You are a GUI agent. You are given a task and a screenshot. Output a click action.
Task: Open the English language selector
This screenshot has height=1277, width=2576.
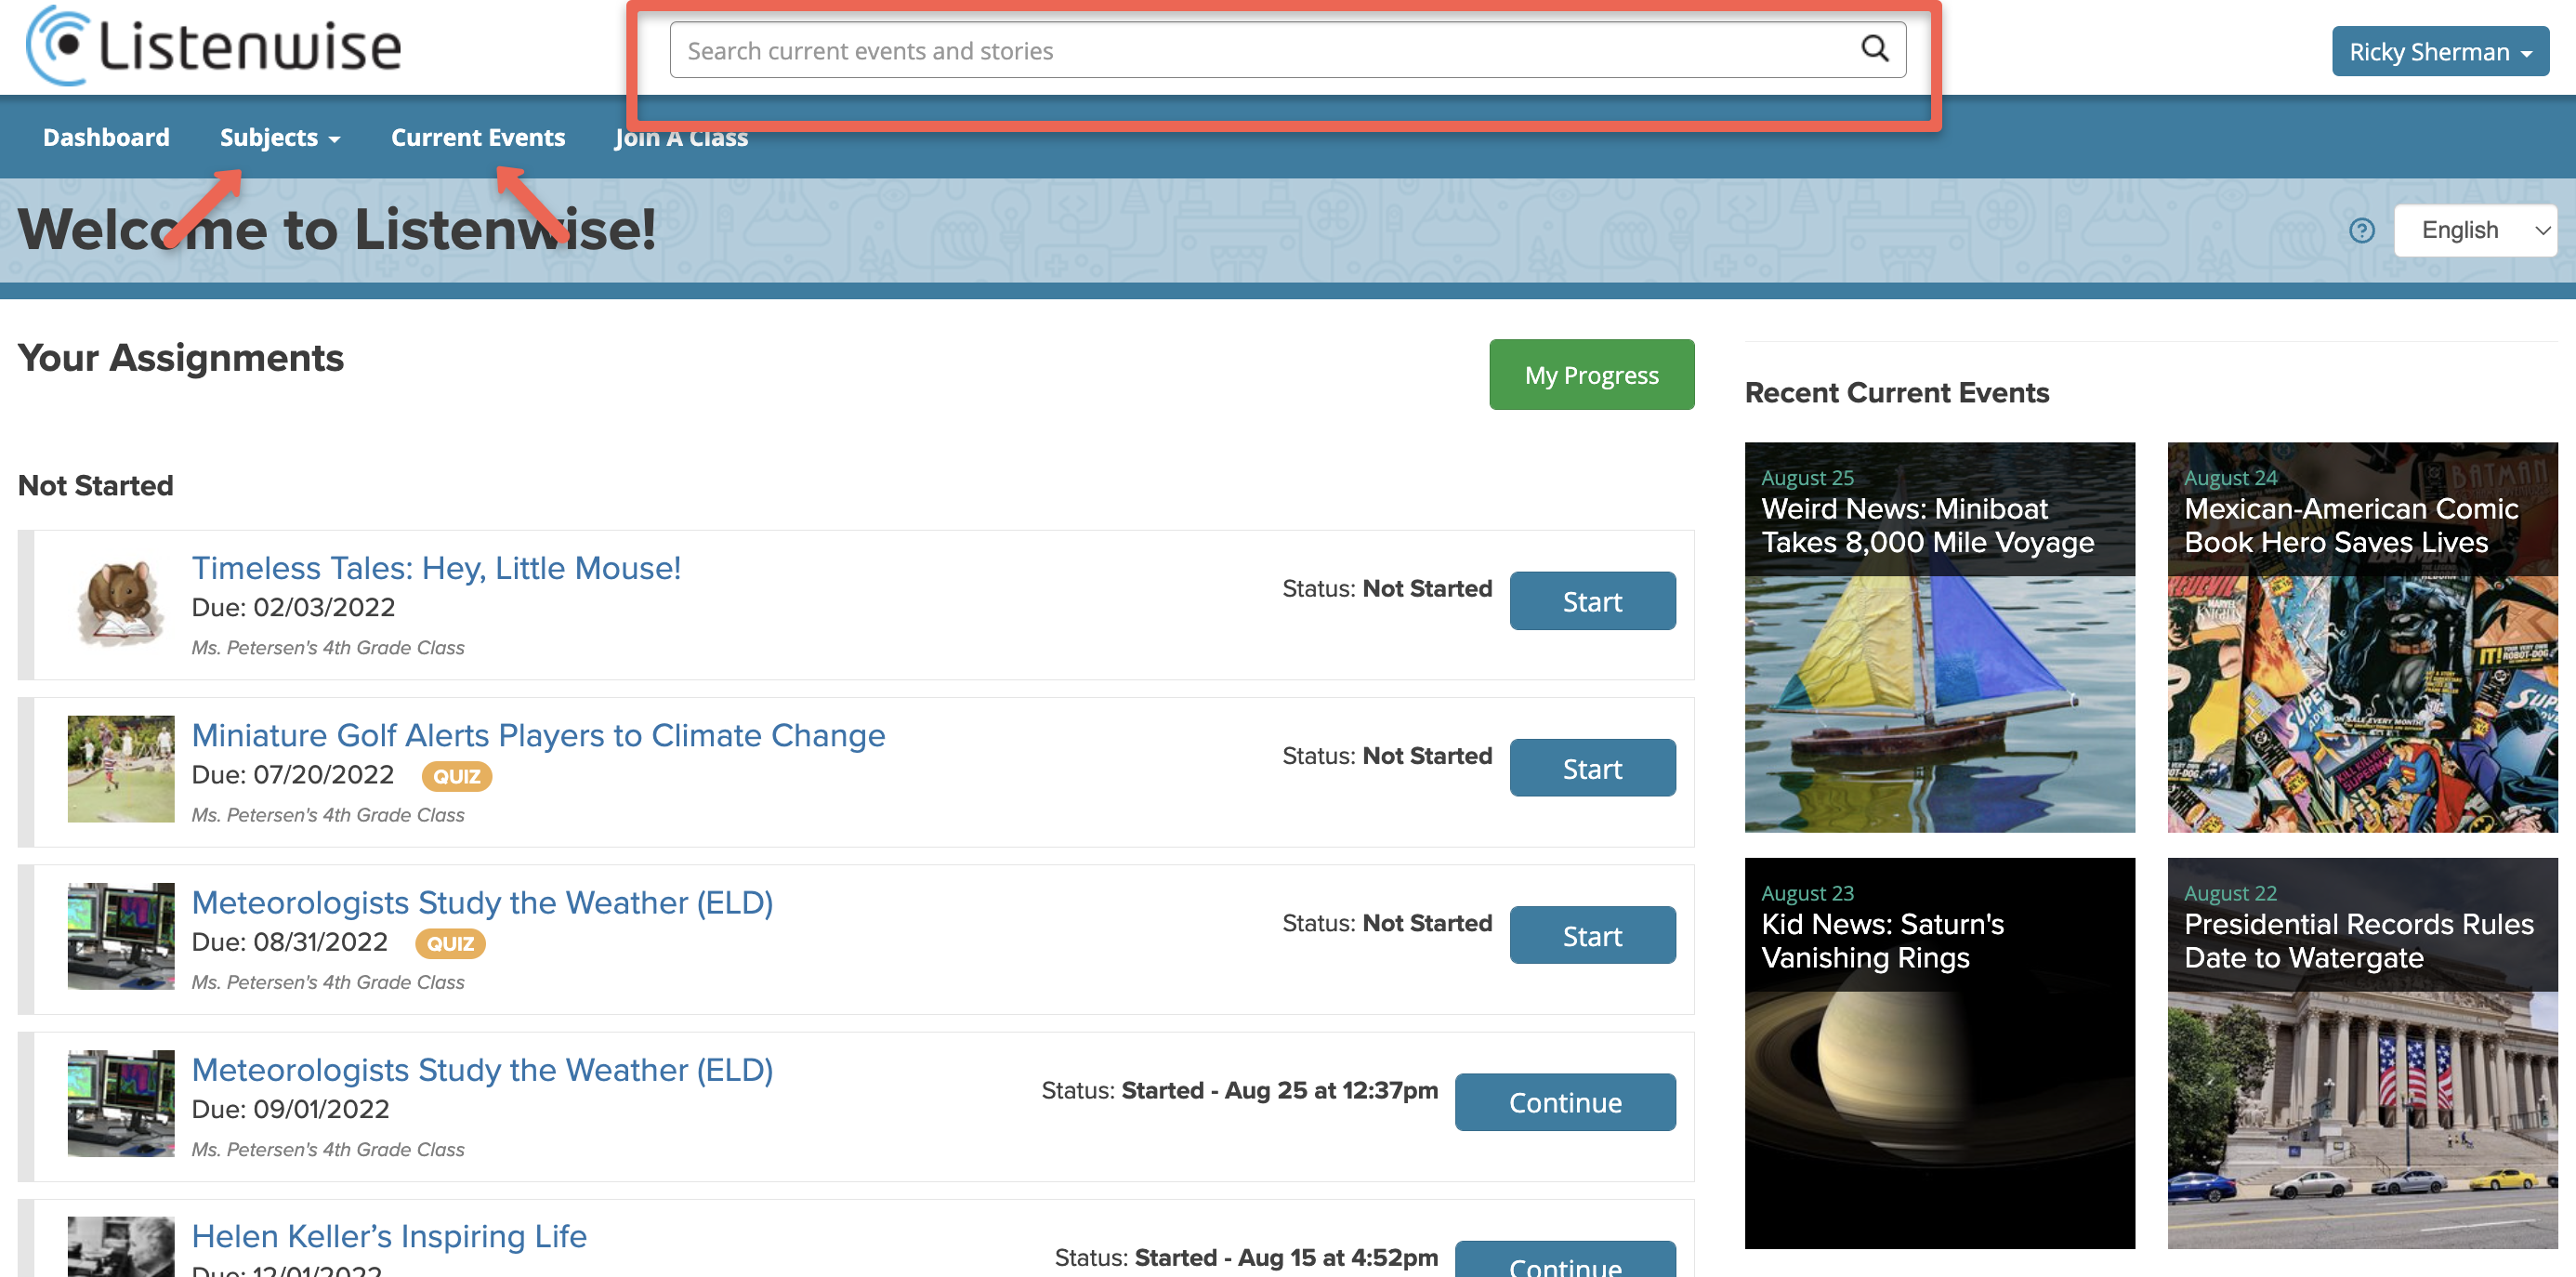[2475, 231]
